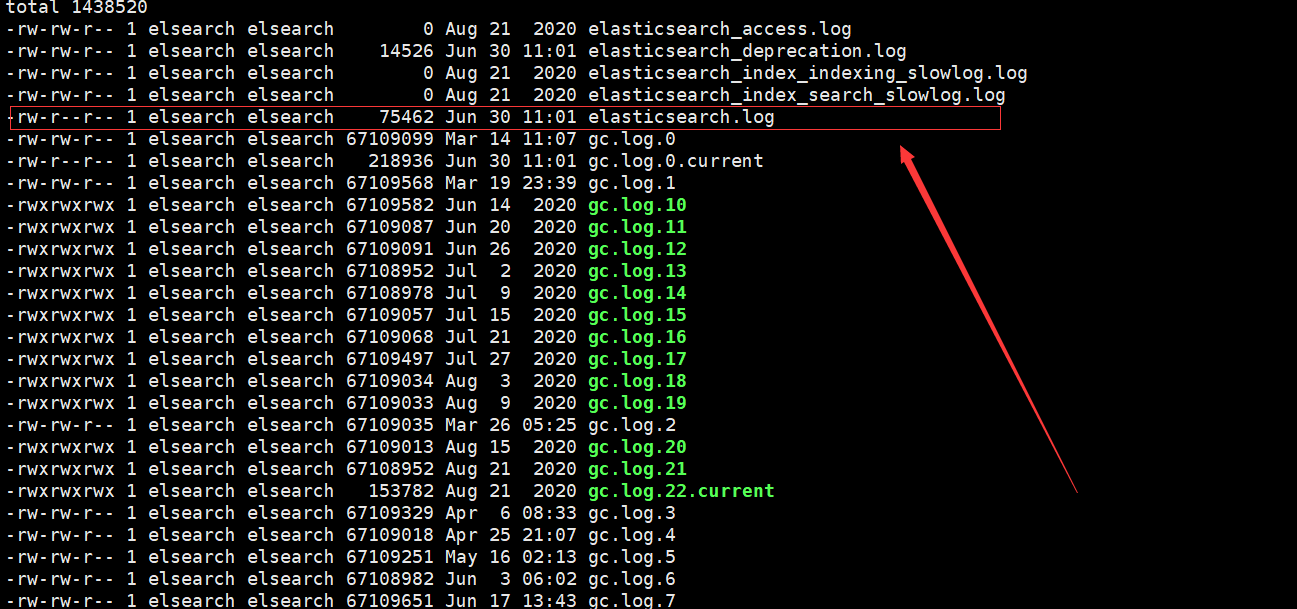
Task: Select the green gc.log.17 filename
Action: point(637,359)
